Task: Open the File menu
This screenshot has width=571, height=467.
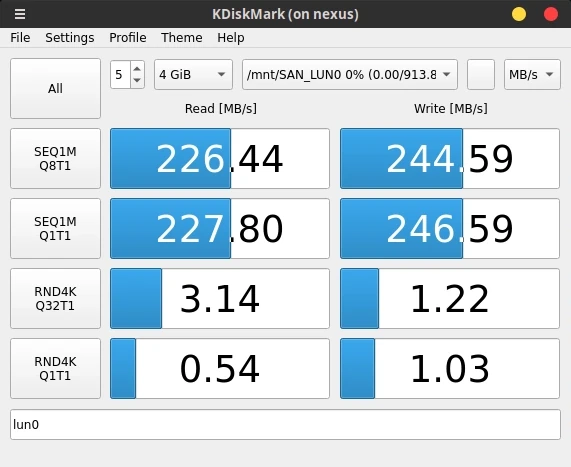Action: [x=20, y=38]
